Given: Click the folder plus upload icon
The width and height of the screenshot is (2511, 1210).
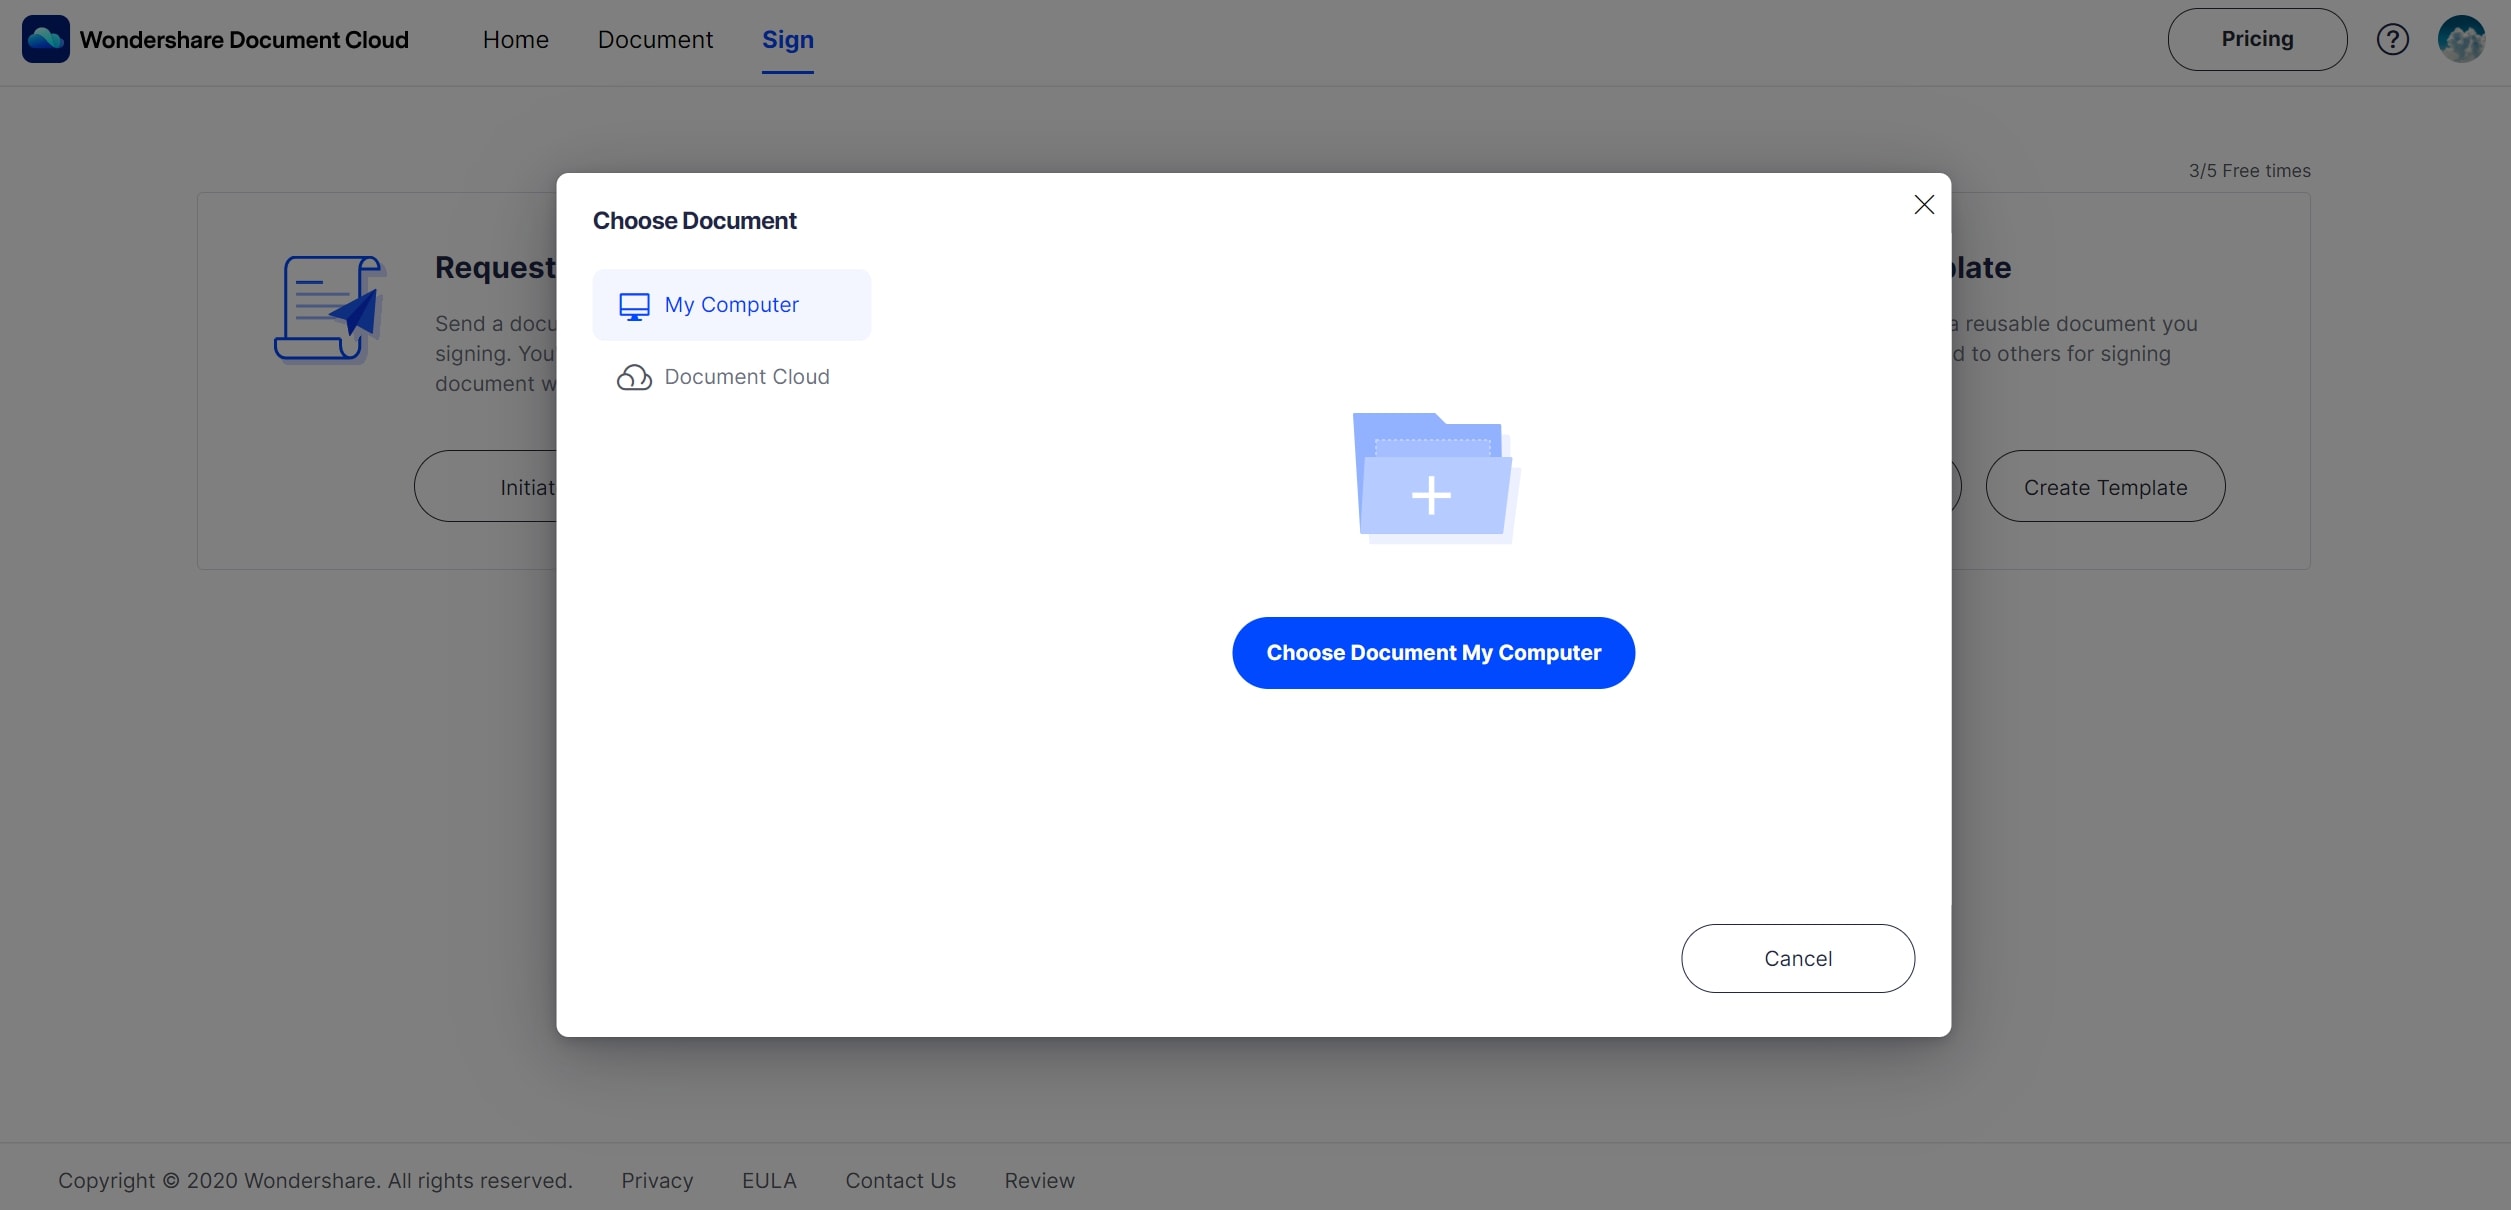Looking at the screenshot, I should coord(1433,479).
